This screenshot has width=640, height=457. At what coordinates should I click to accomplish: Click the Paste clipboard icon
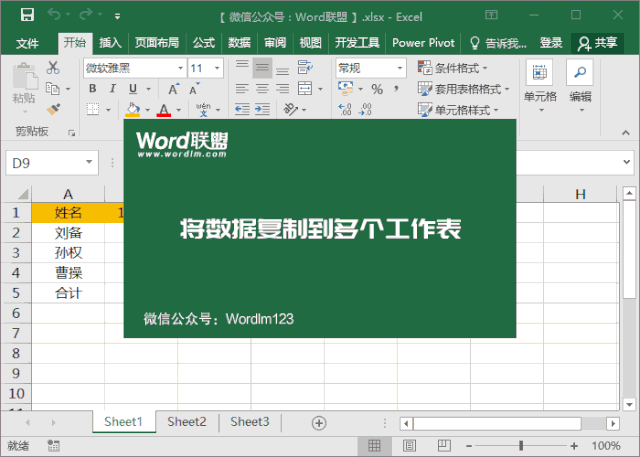(24, 76)
